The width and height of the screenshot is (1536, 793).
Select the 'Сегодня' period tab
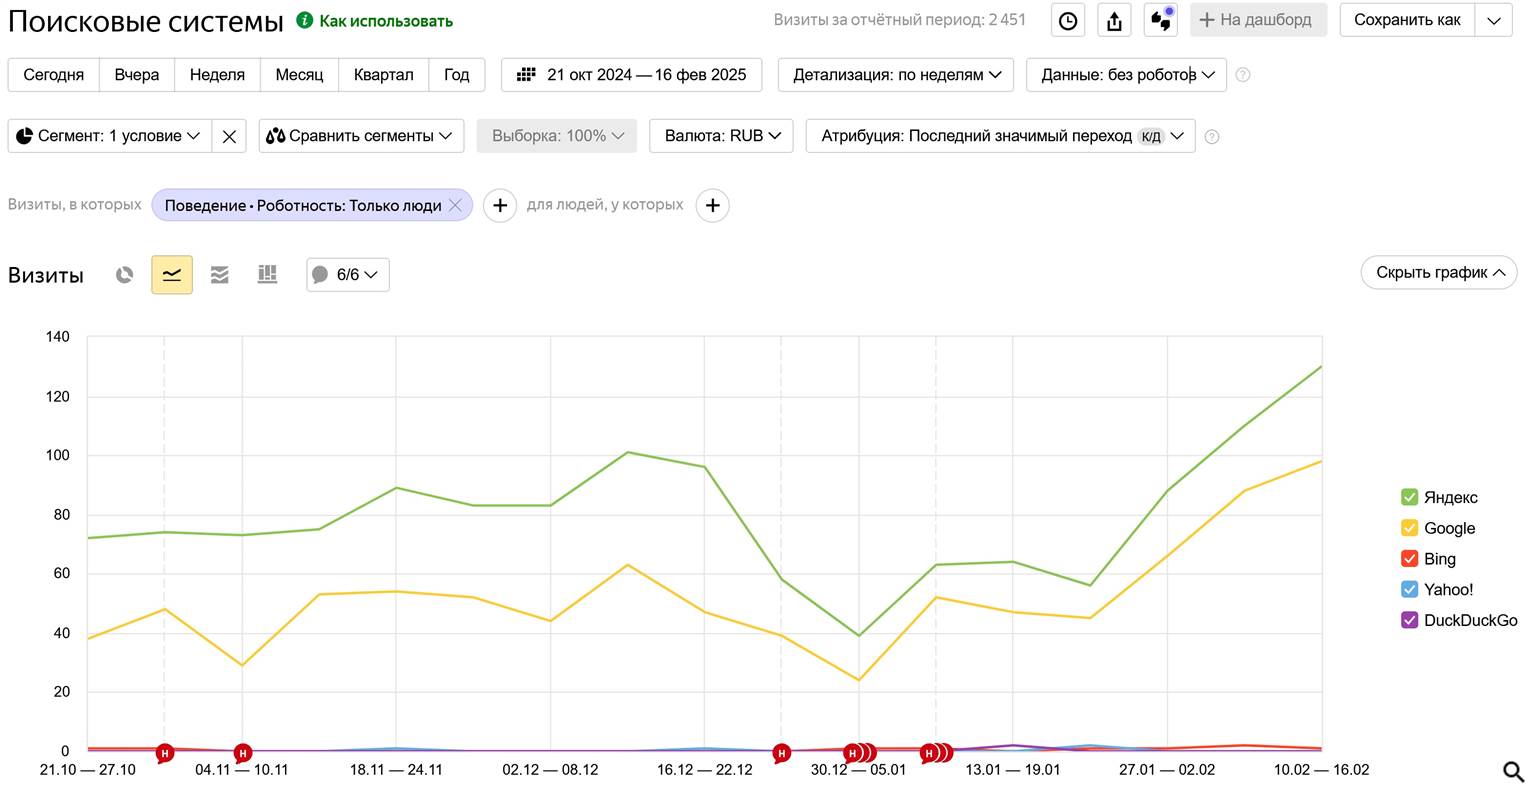click(53, 75)
